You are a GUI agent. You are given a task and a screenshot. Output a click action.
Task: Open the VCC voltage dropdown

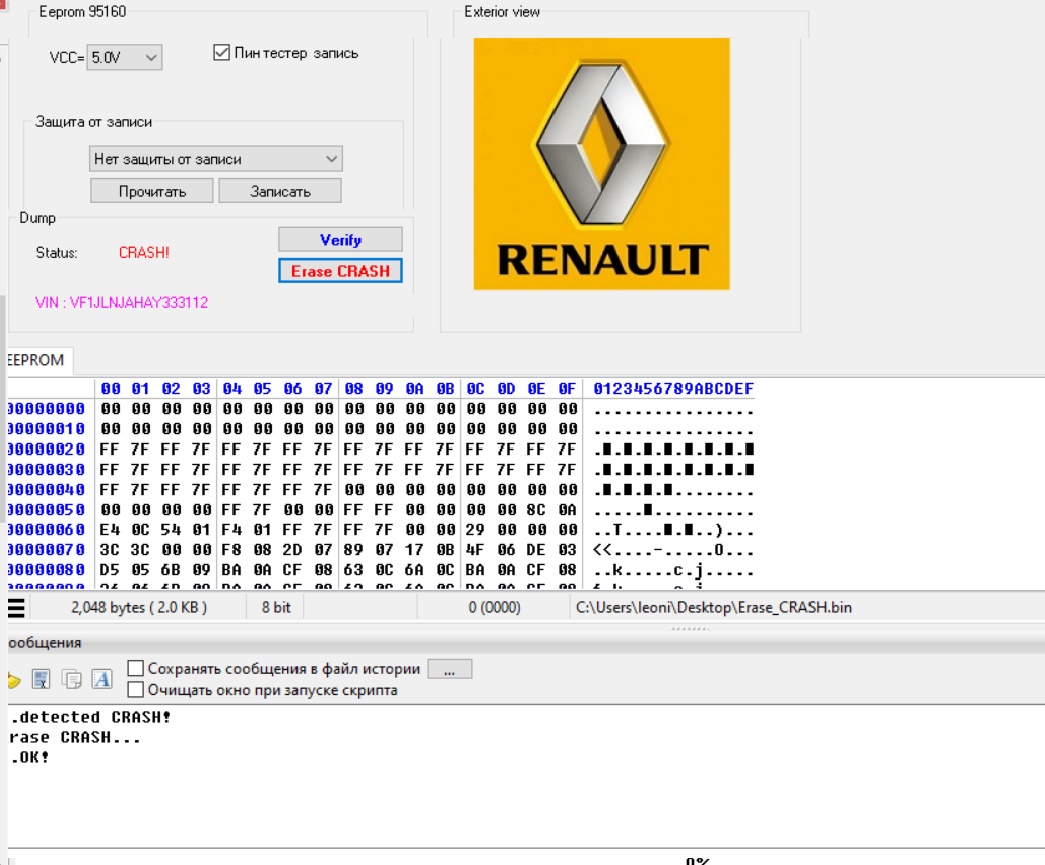point(125,58)
